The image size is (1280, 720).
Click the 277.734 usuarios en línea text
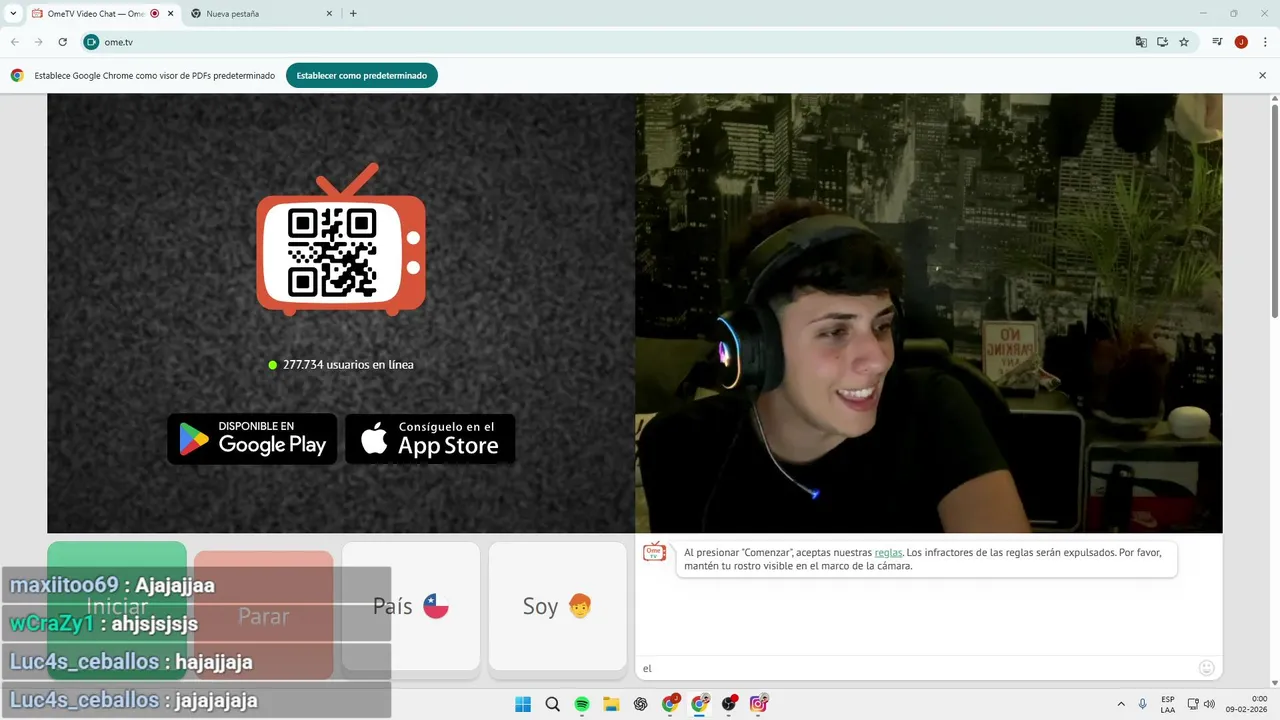(348, 365)
